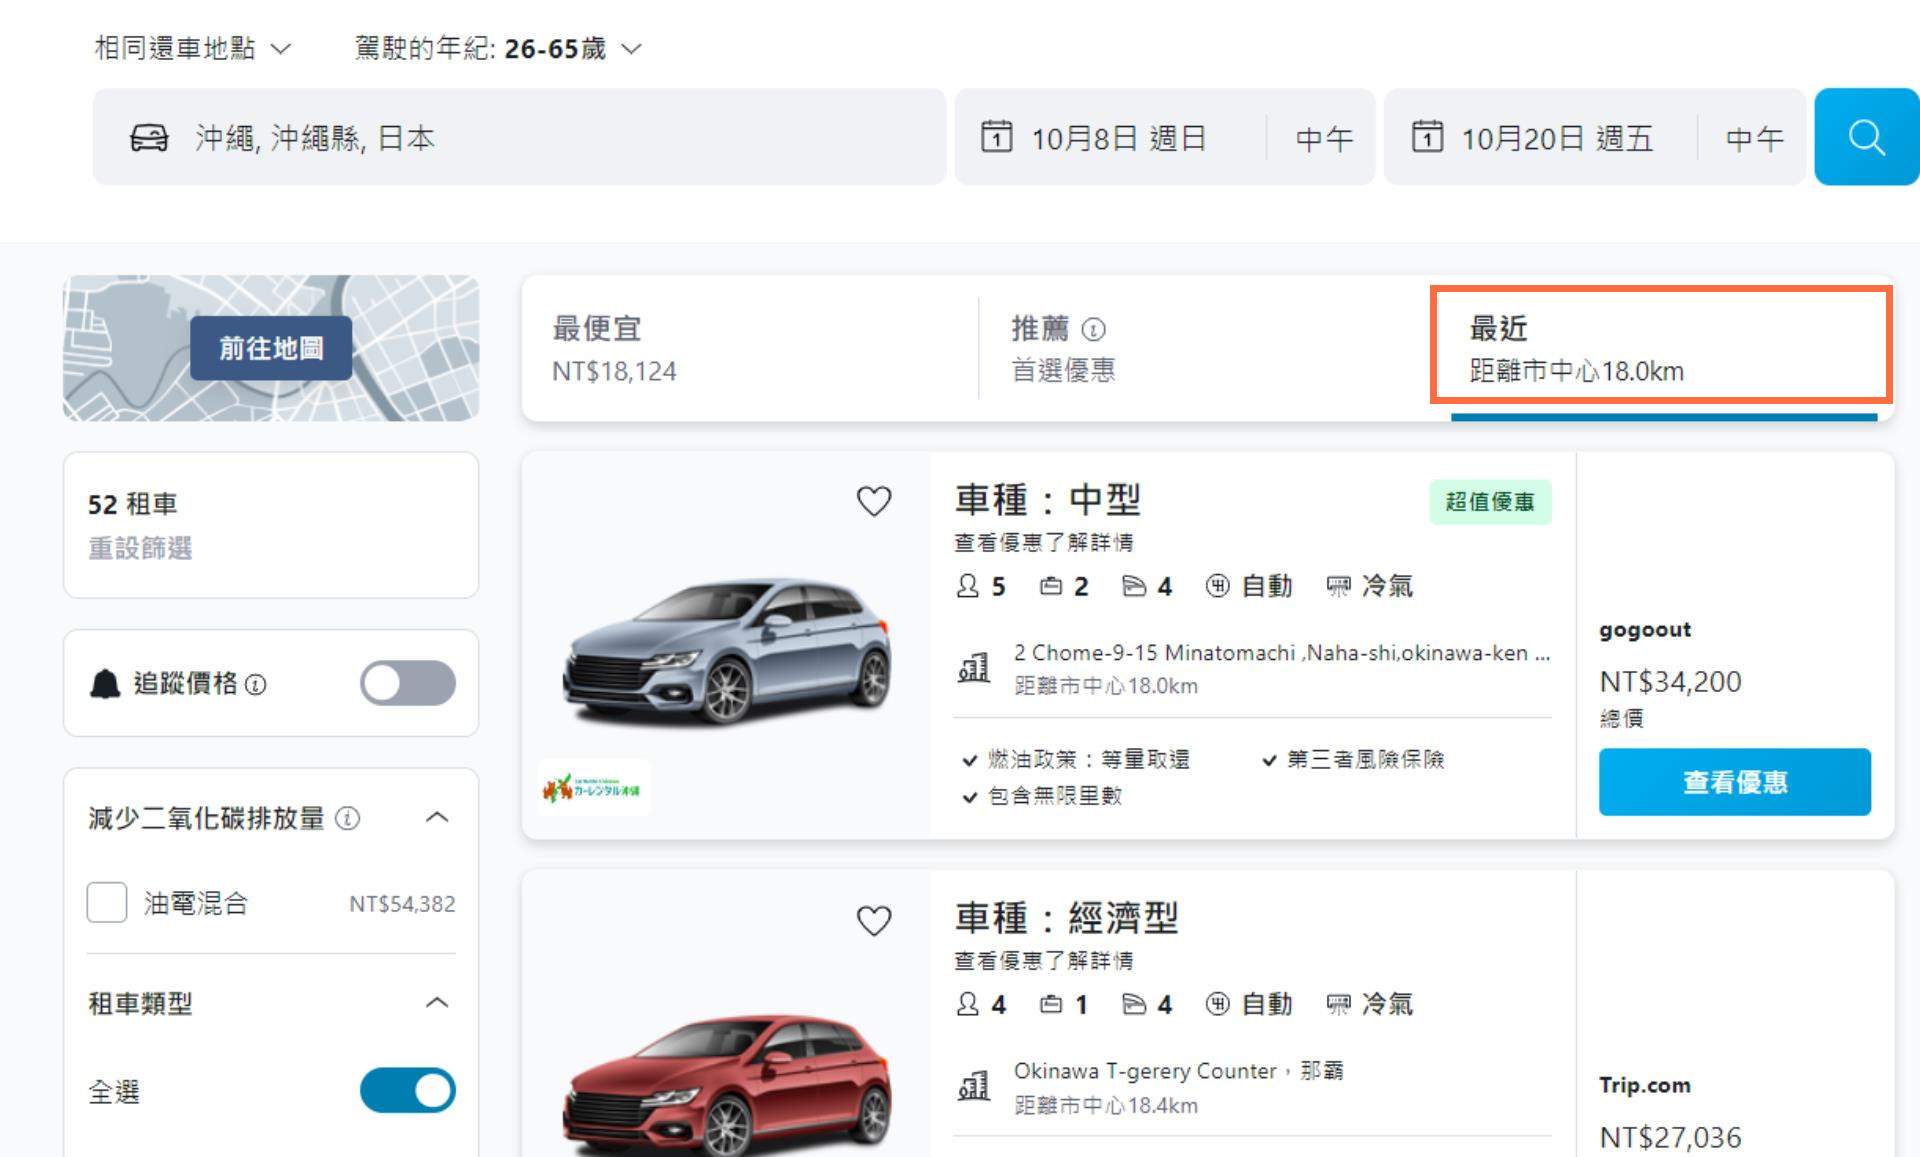Screen dimensions: 1920x1157
Task: Click 查看優惠 button for gogoout deal
Action: pyautogui.click(x=1734, y=782)
